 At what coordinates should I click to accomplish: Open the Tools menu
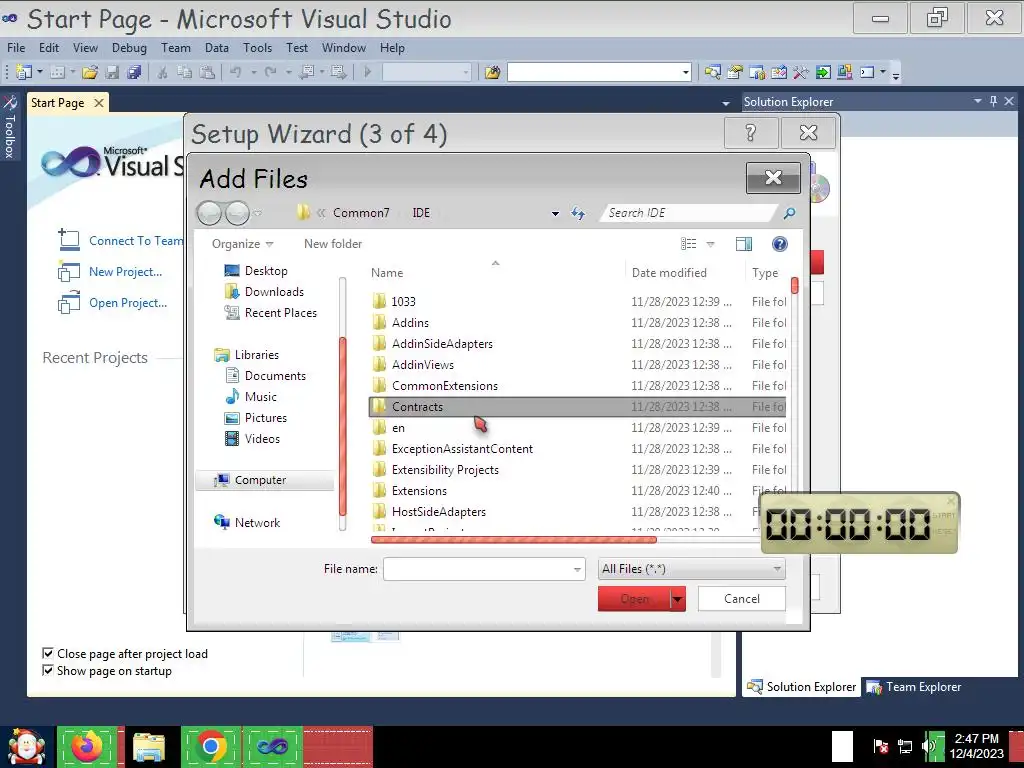257,48
